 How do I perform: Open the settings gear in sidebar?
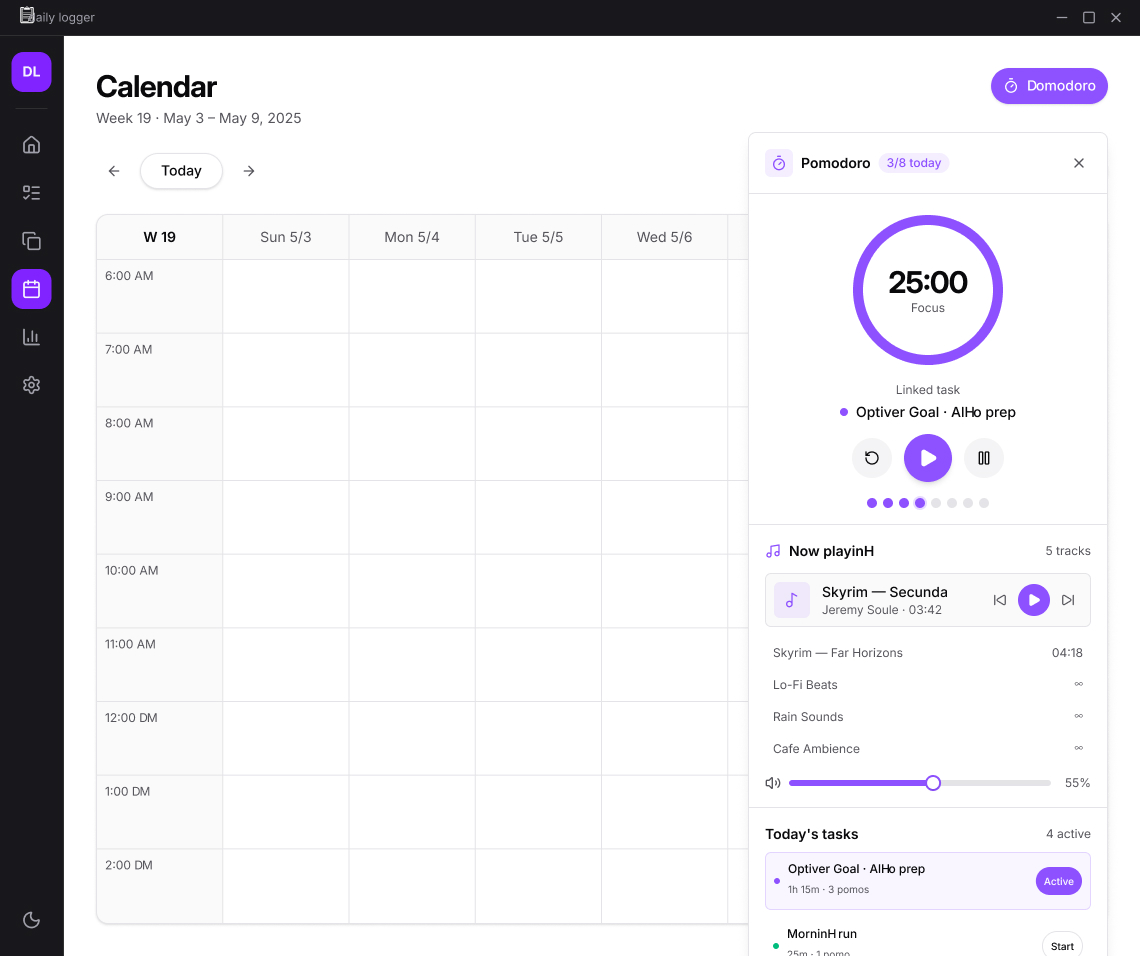click(x=31, y=385)
